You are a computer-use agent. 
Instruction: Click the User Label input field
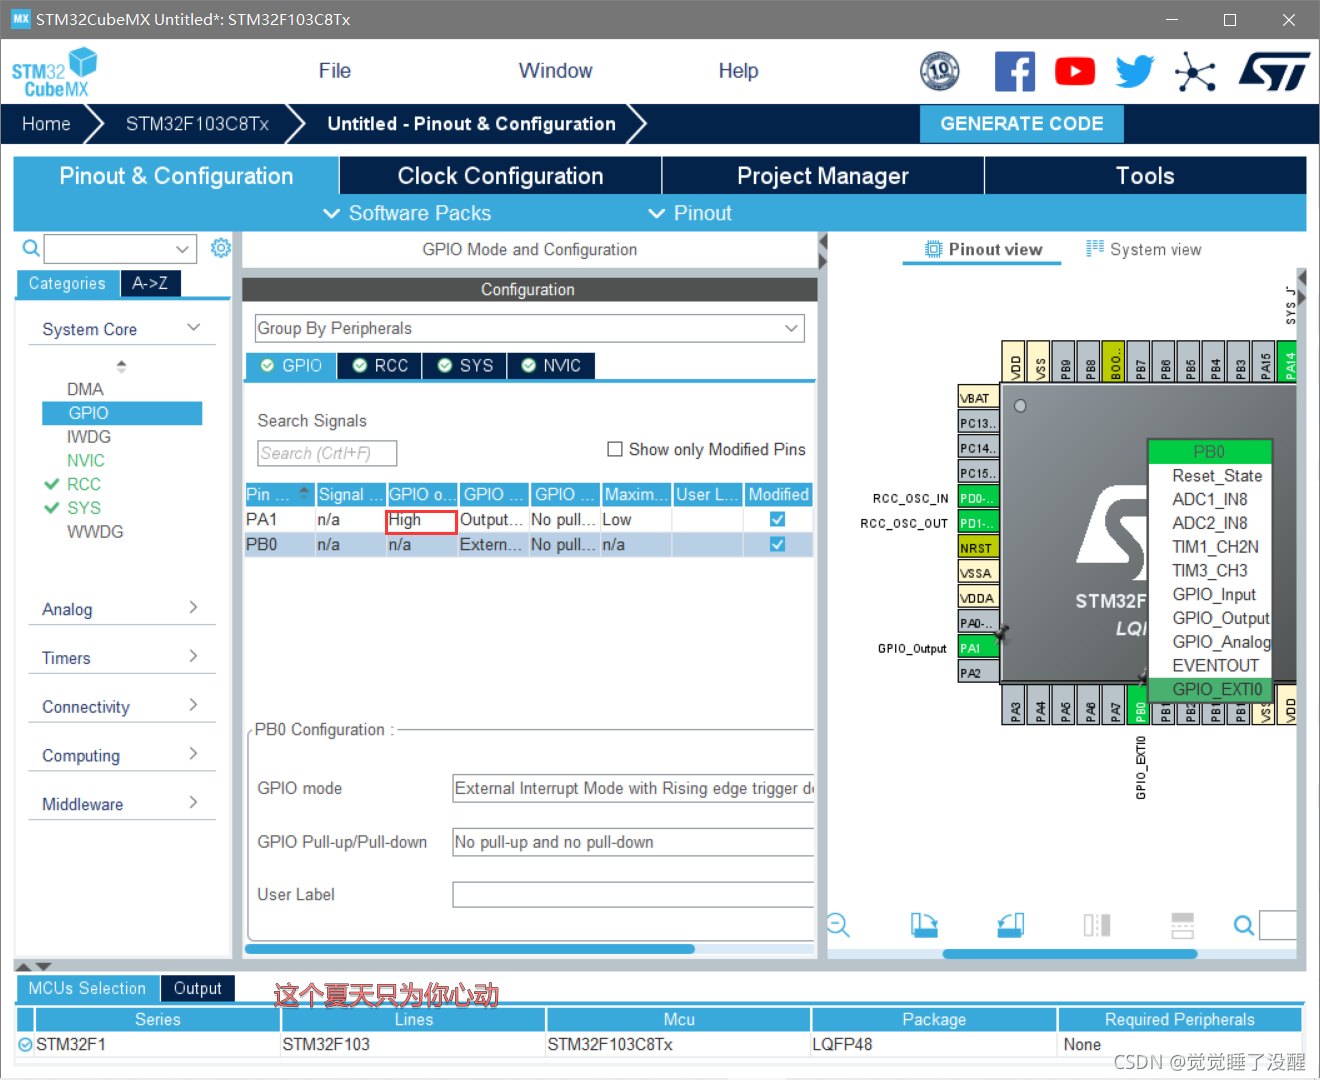pos(633,894)
